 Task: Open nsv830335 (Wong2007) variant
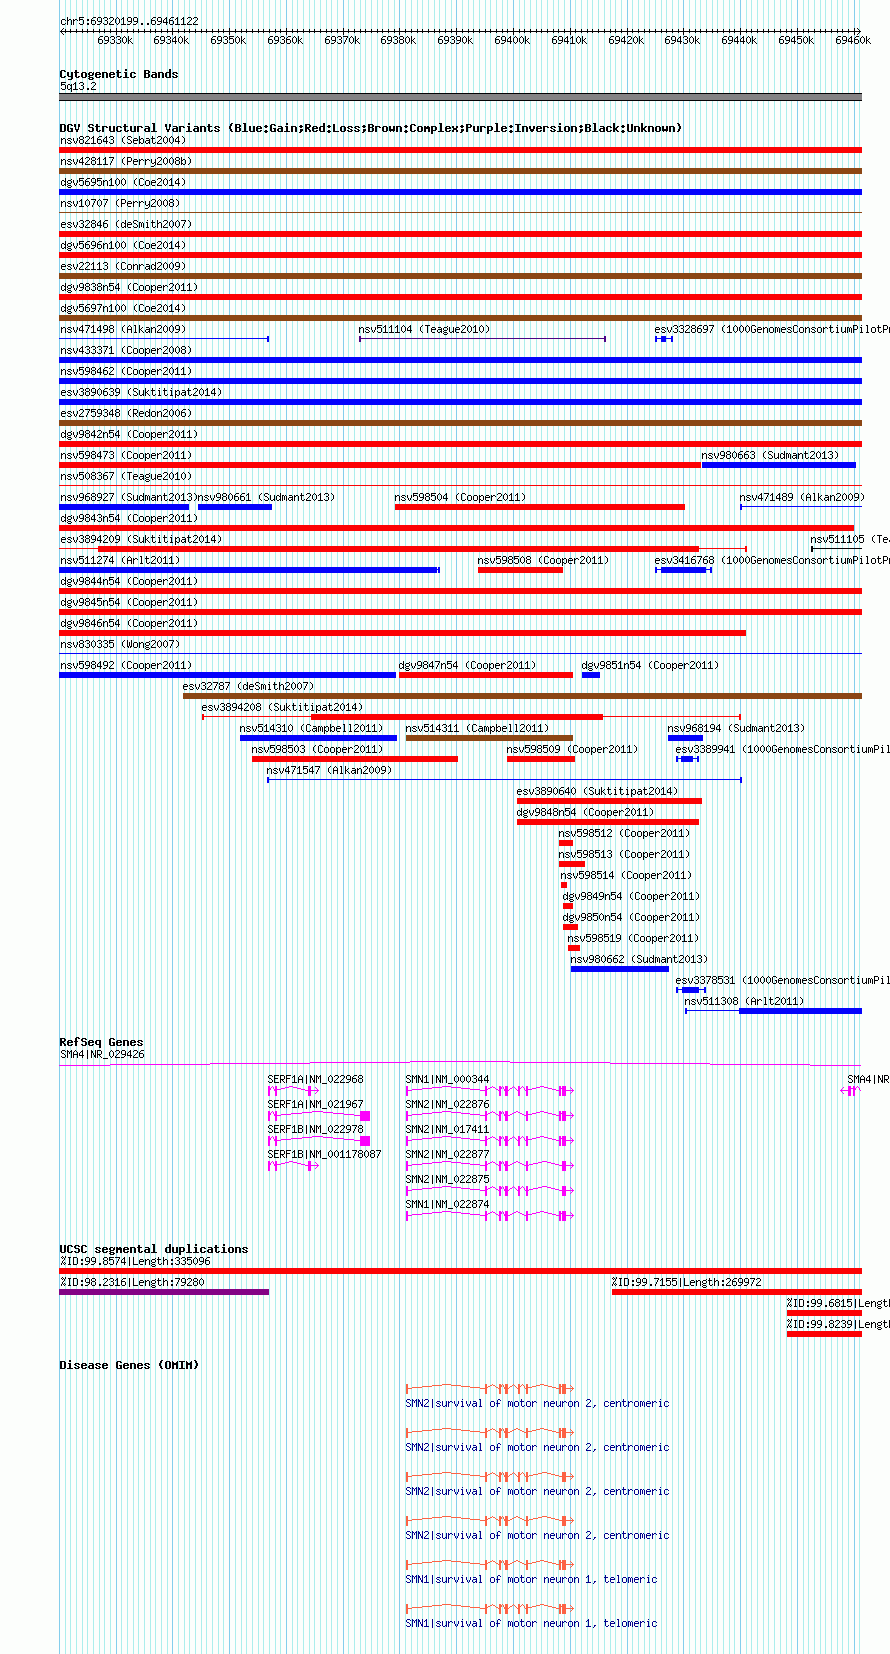pyautogui.click(x=120, y=644)
